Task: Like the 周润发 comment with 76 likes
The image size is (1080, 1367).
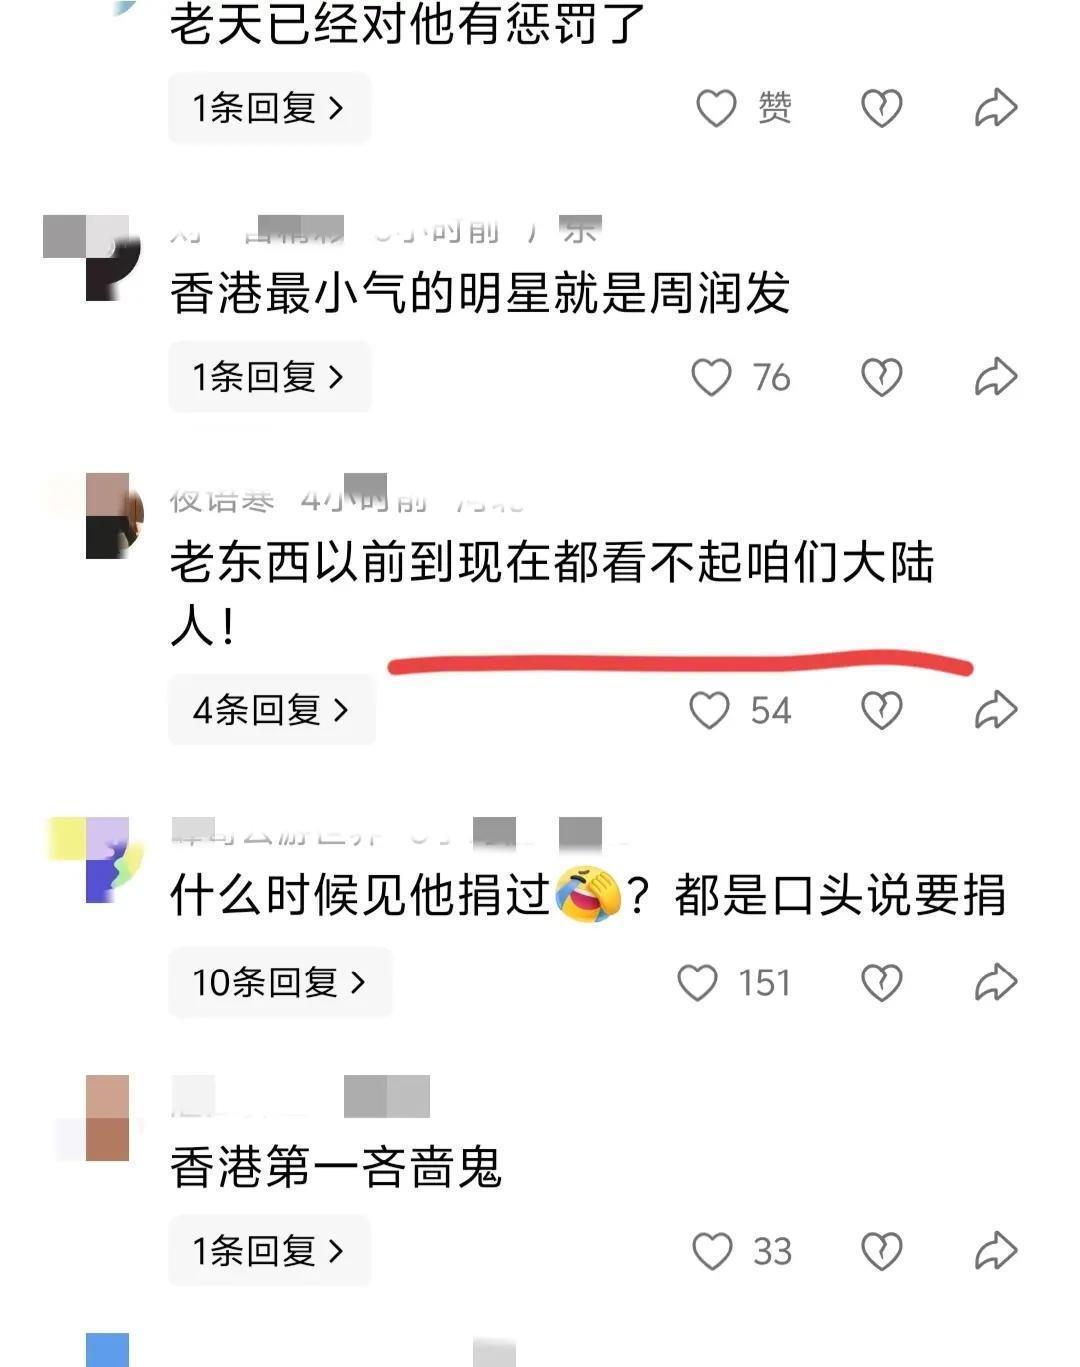Action: click(x=712, y=377)
